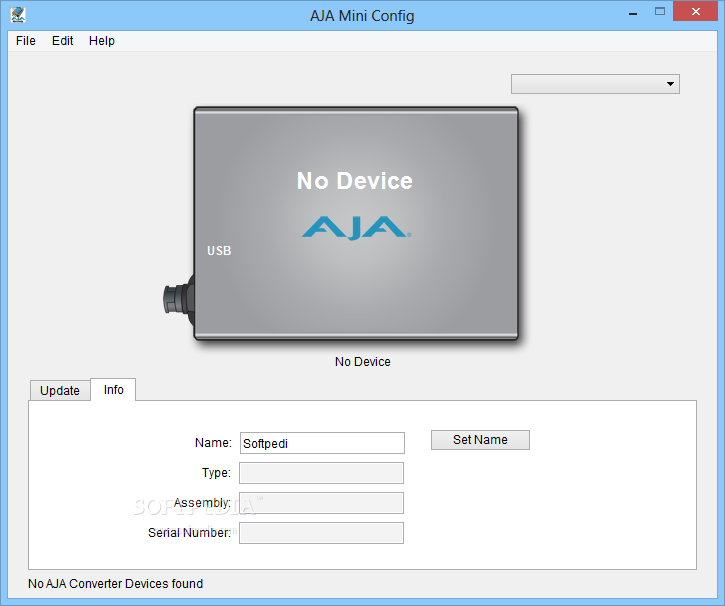Click the disabled Type field
The width and height of the screenshot is (725, 606).
pyautogui.click(x=321, y=473)
